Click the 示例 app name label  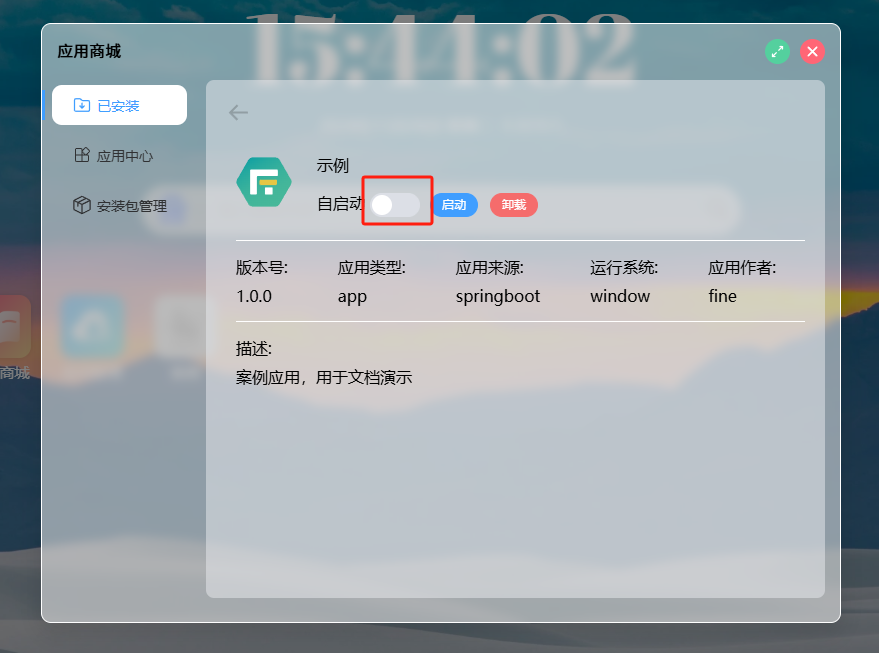pyautogui.click(x=332, y=165)
